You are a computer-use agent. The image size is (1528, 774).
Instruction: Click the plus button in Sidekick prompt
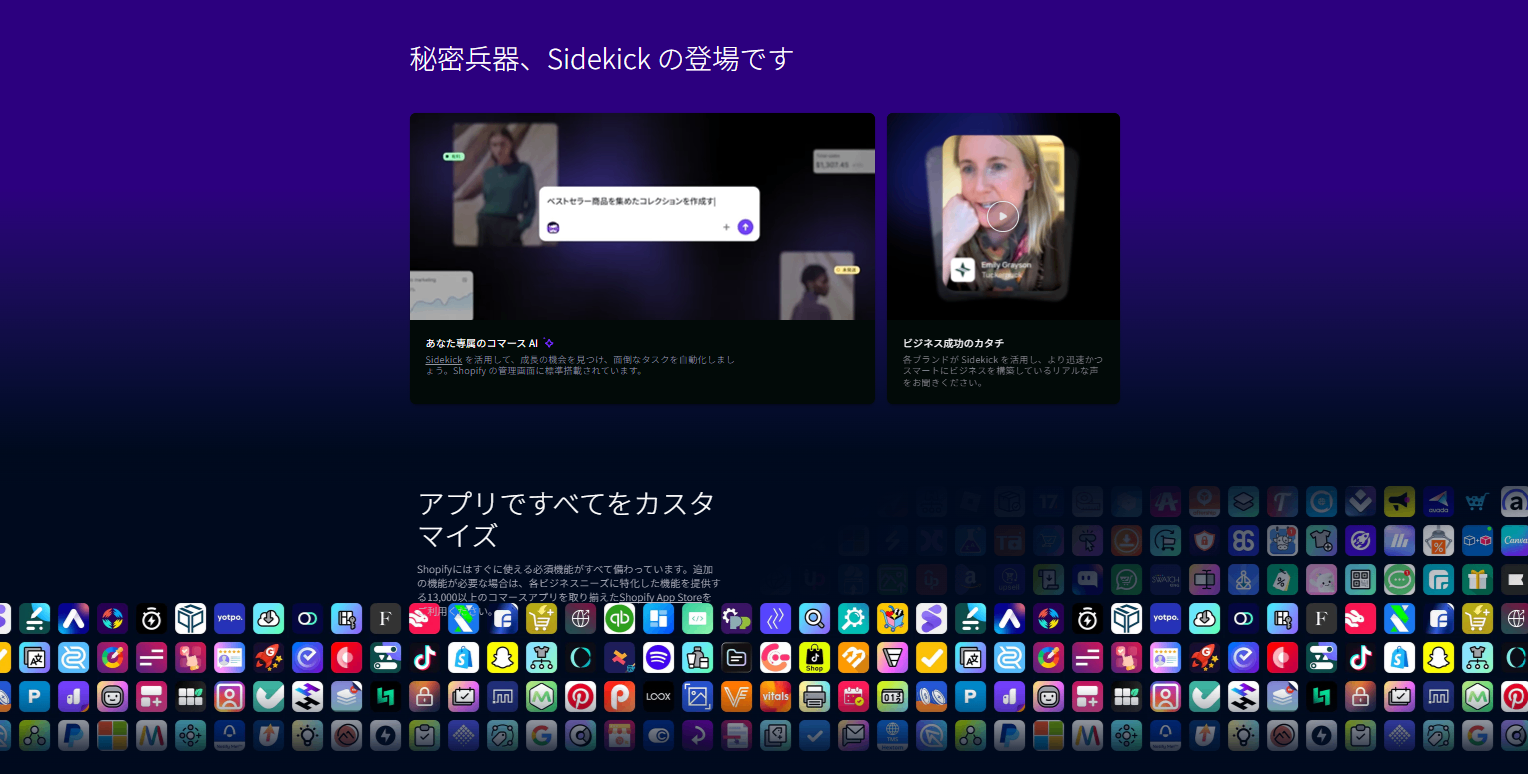(x=726, y=227)
